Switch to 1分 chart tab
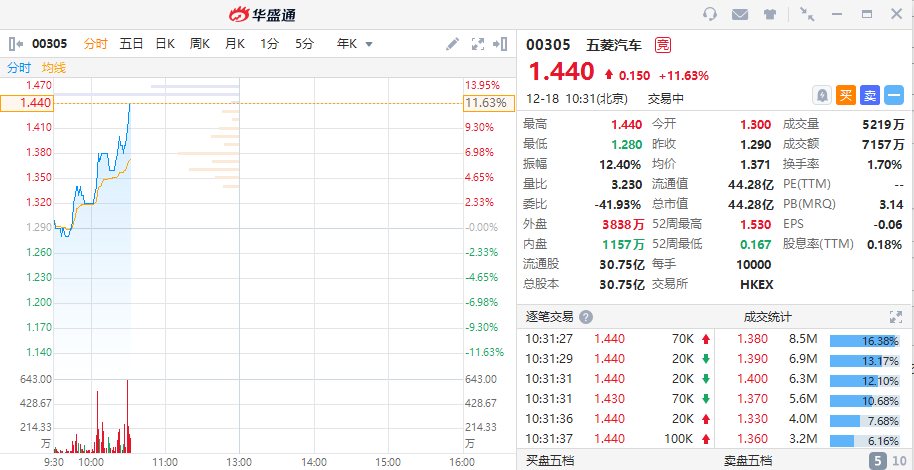 (269, 44)
